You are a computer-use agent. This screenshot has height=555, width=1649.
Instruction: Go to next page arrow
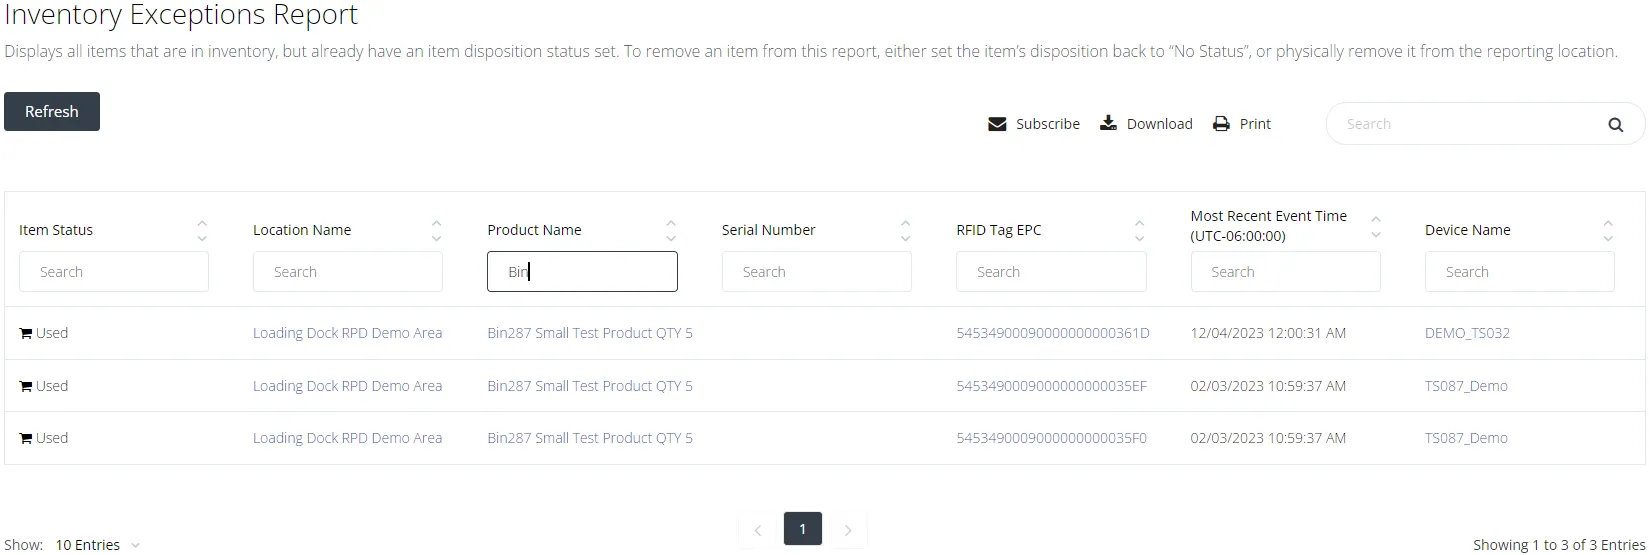(x=848, y=530)
